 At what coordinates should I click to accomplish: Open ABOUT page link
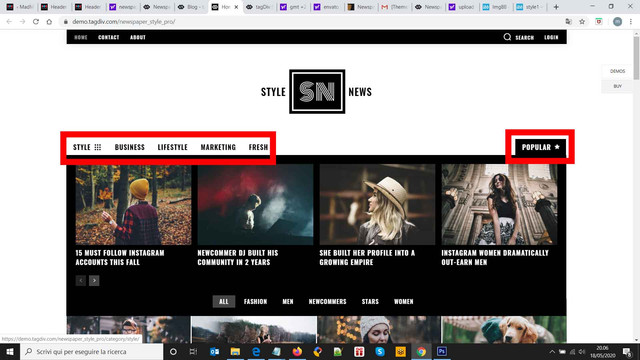click(x=138, y=37)
